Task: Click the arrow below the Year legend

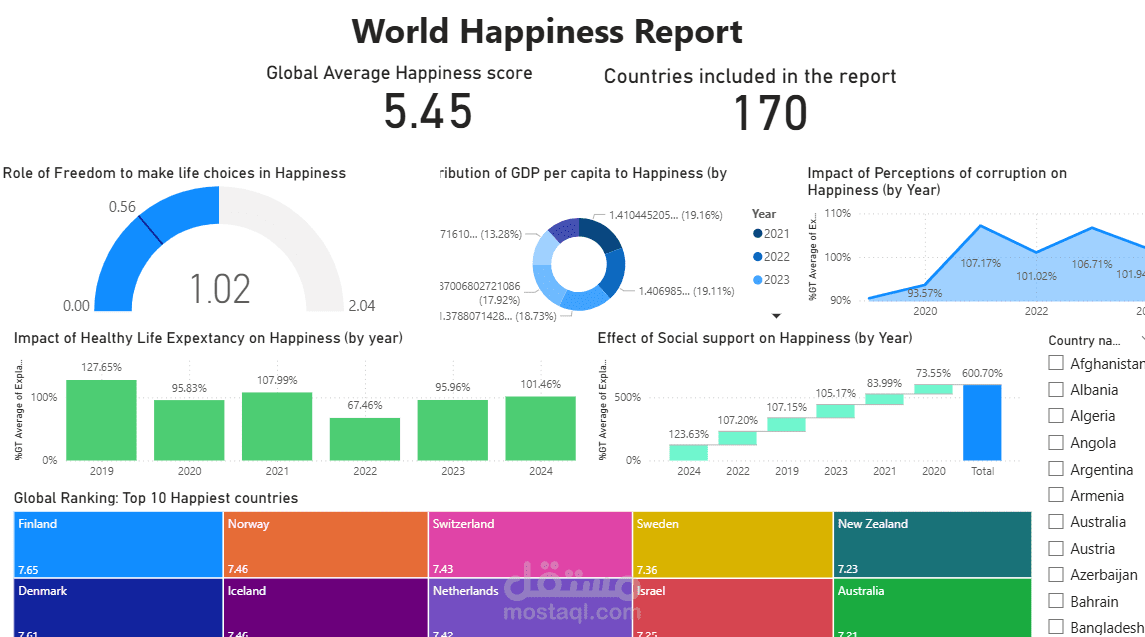Action: tap(775, 314)
